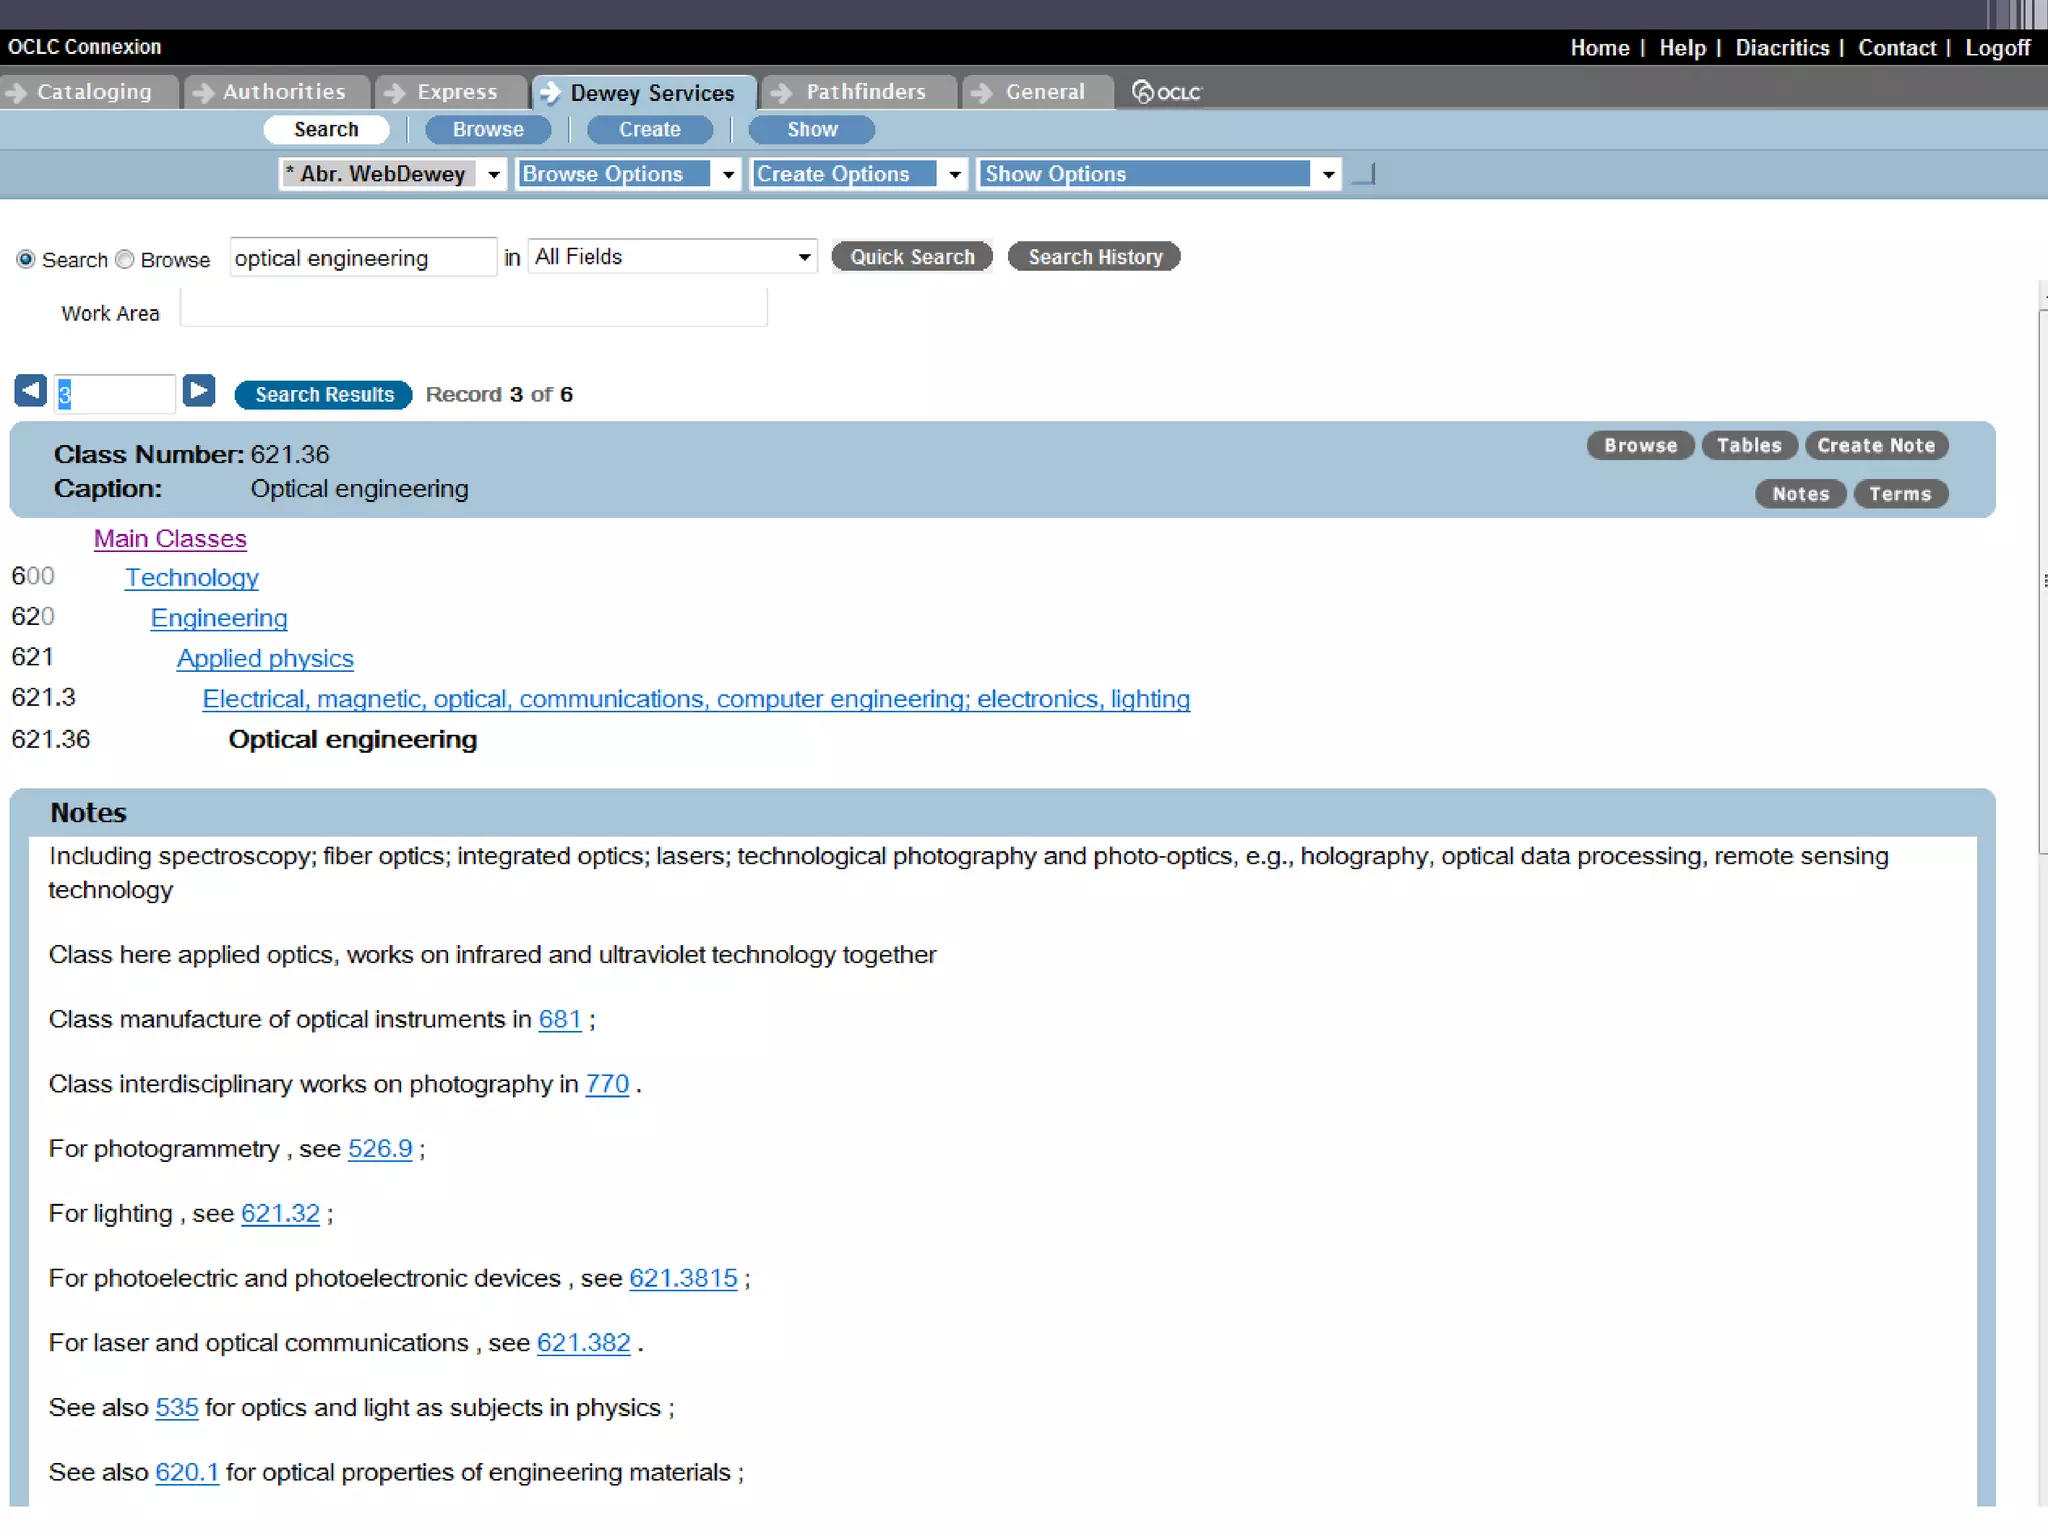This screenshot has height=1536, width=2048.
Task: Click the Work Area input field
Action: [473, 309]
